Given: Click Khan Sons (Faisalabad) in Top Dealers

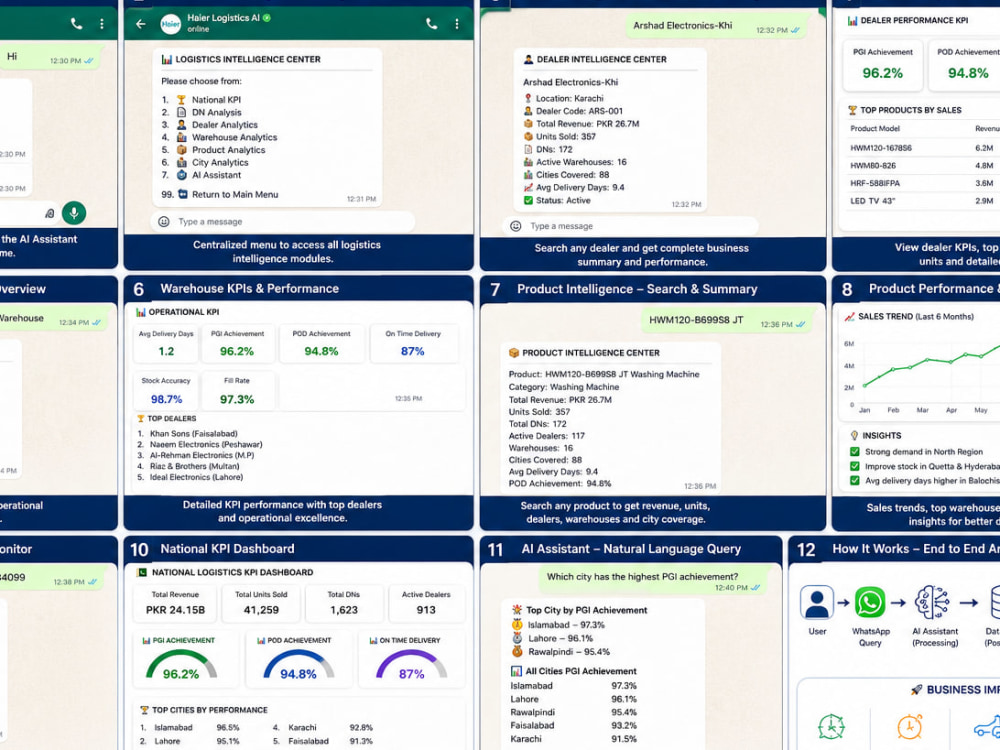Looking at the screenshot, I should click(194, 434).
